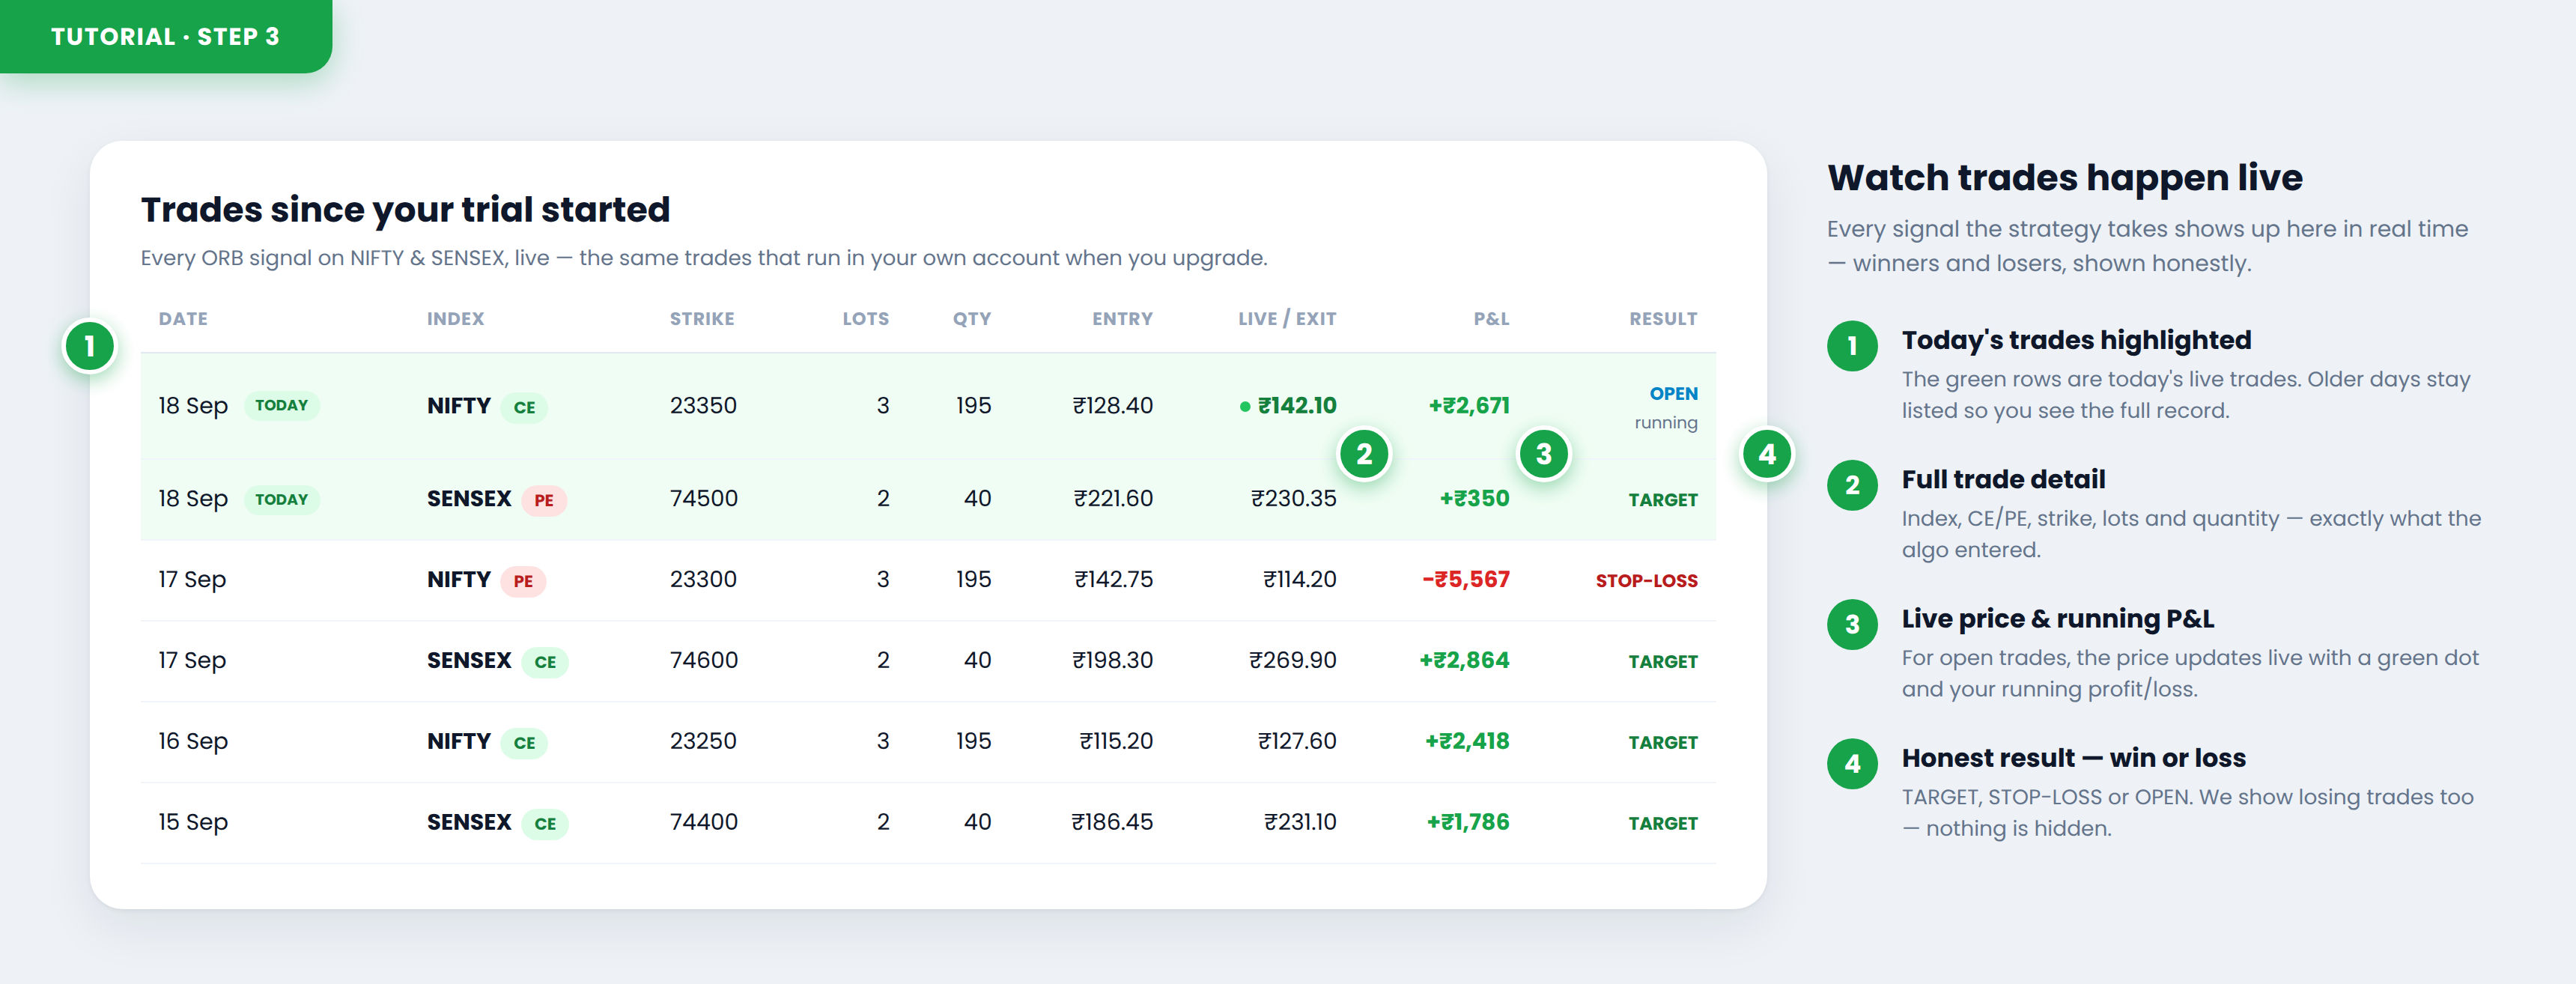Click the 'Today's trades highlighted' legend title

tap(2076, 341)
